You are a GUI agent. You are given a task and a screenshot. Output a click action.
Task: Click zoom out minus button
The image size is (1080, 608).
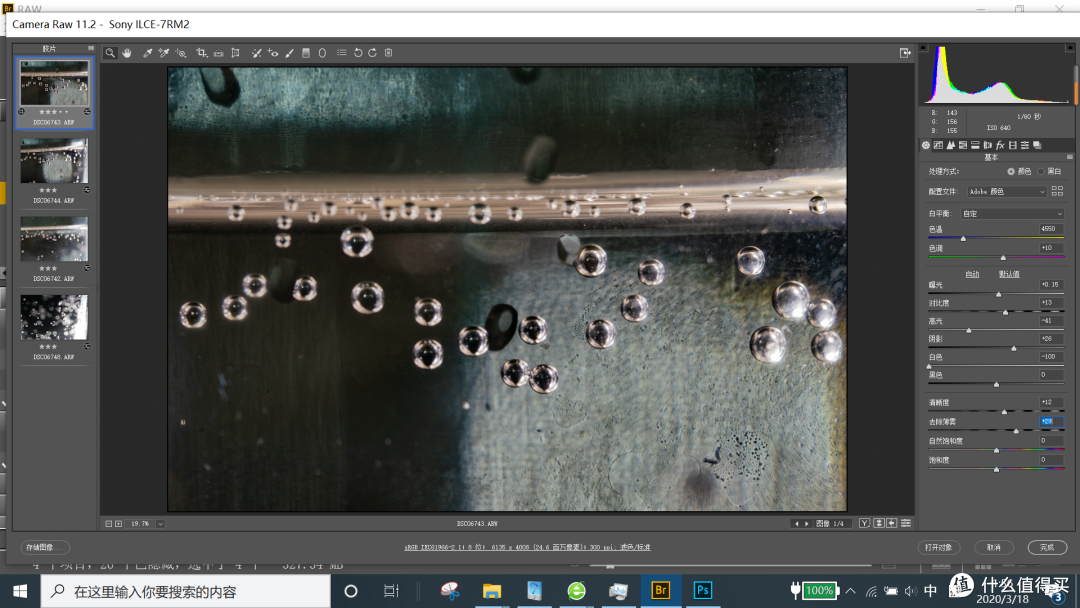tap(109, 524)
